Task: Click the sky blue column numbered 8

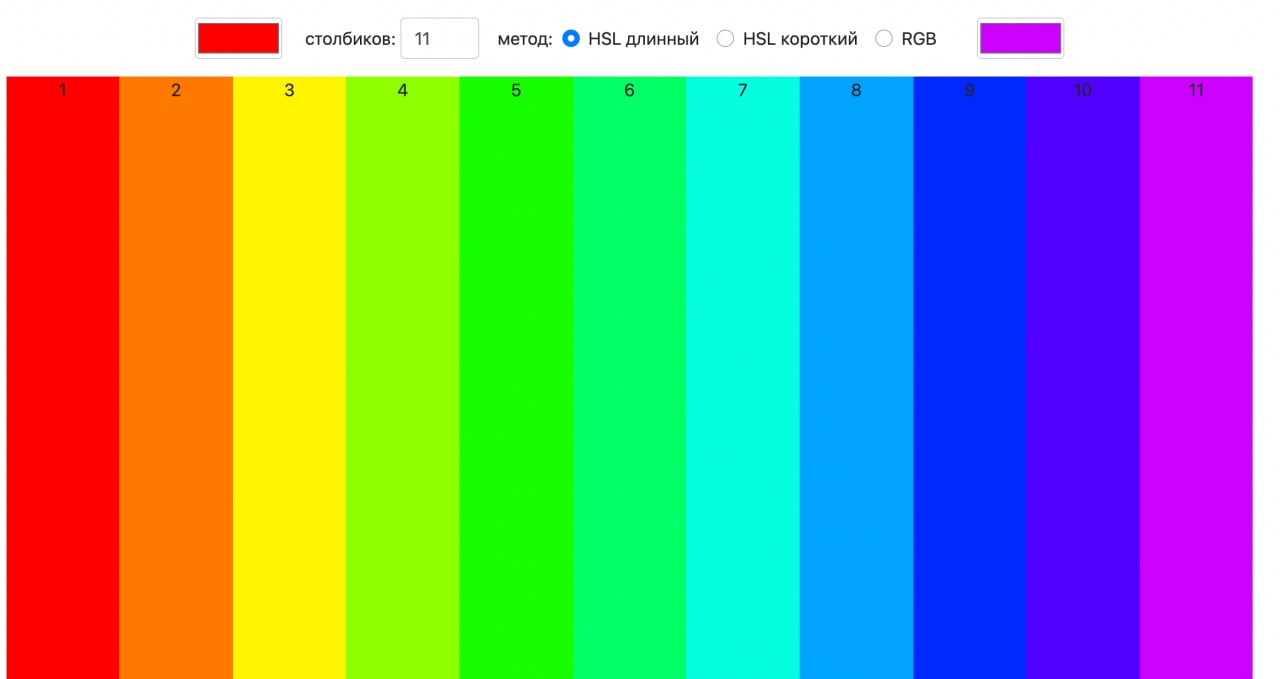Action: coord(856,378)
